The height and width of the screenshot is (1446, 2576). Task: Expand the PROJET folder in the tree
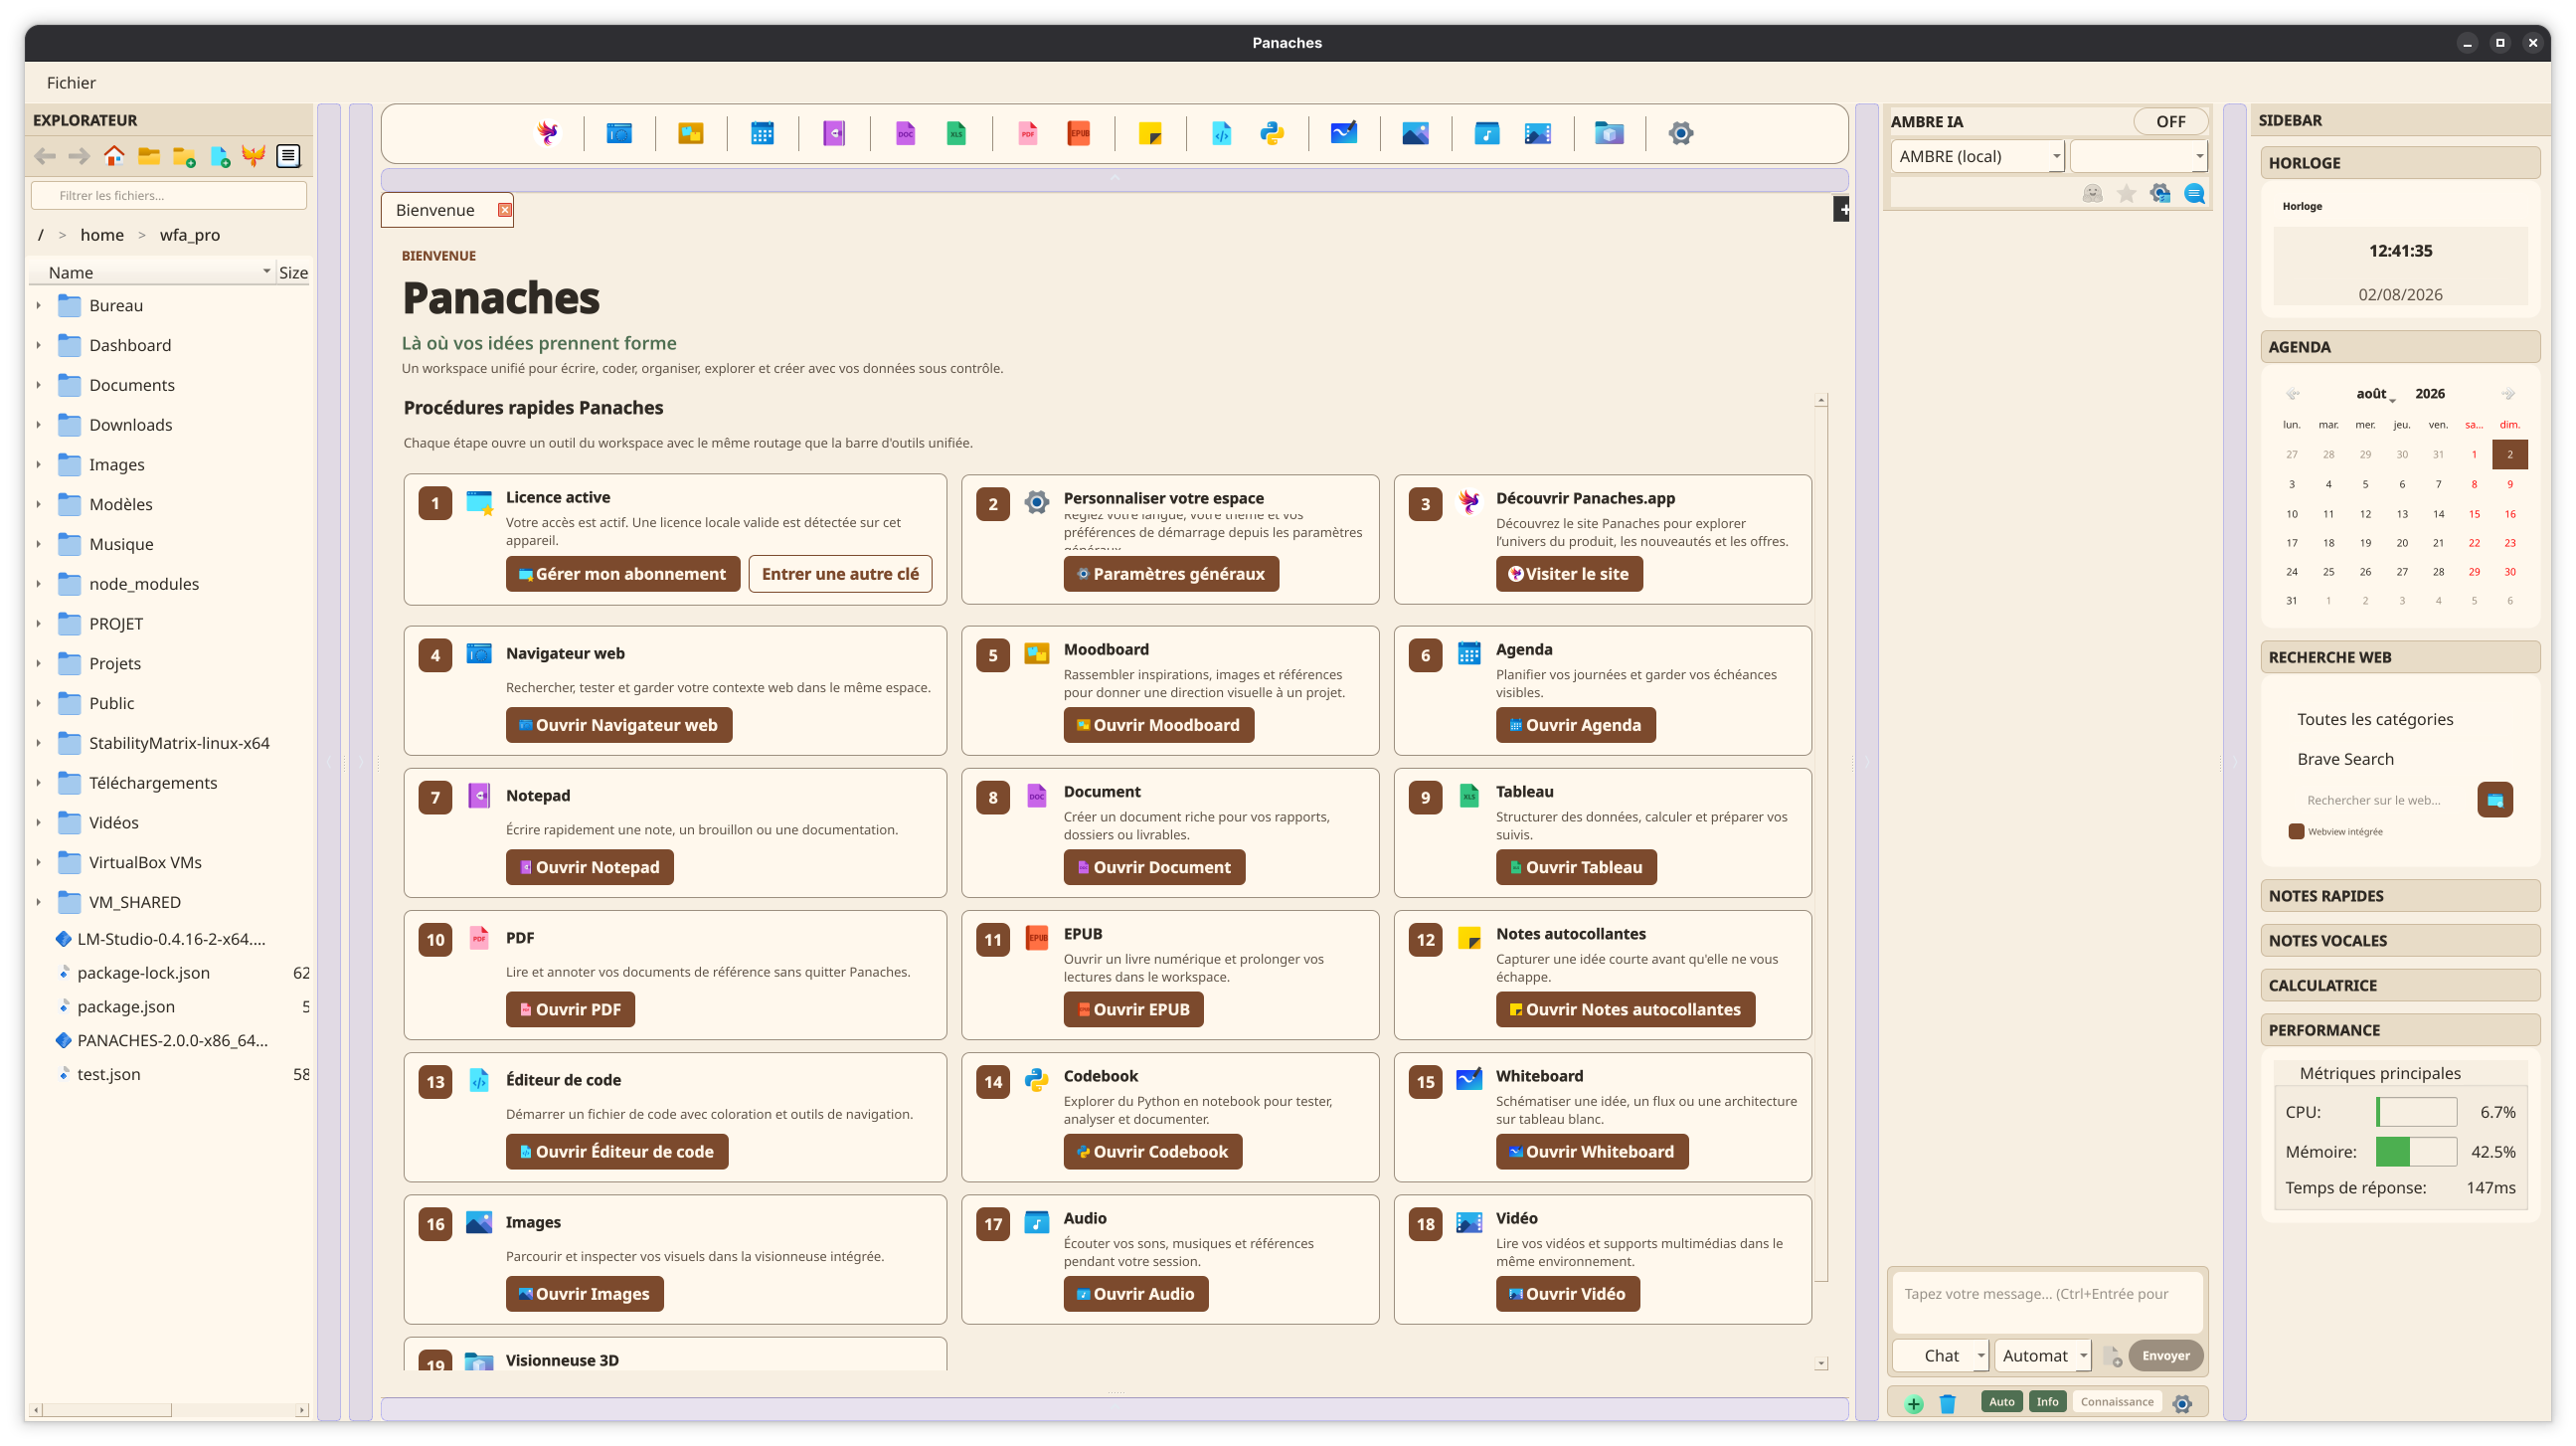tap(38, 624)
